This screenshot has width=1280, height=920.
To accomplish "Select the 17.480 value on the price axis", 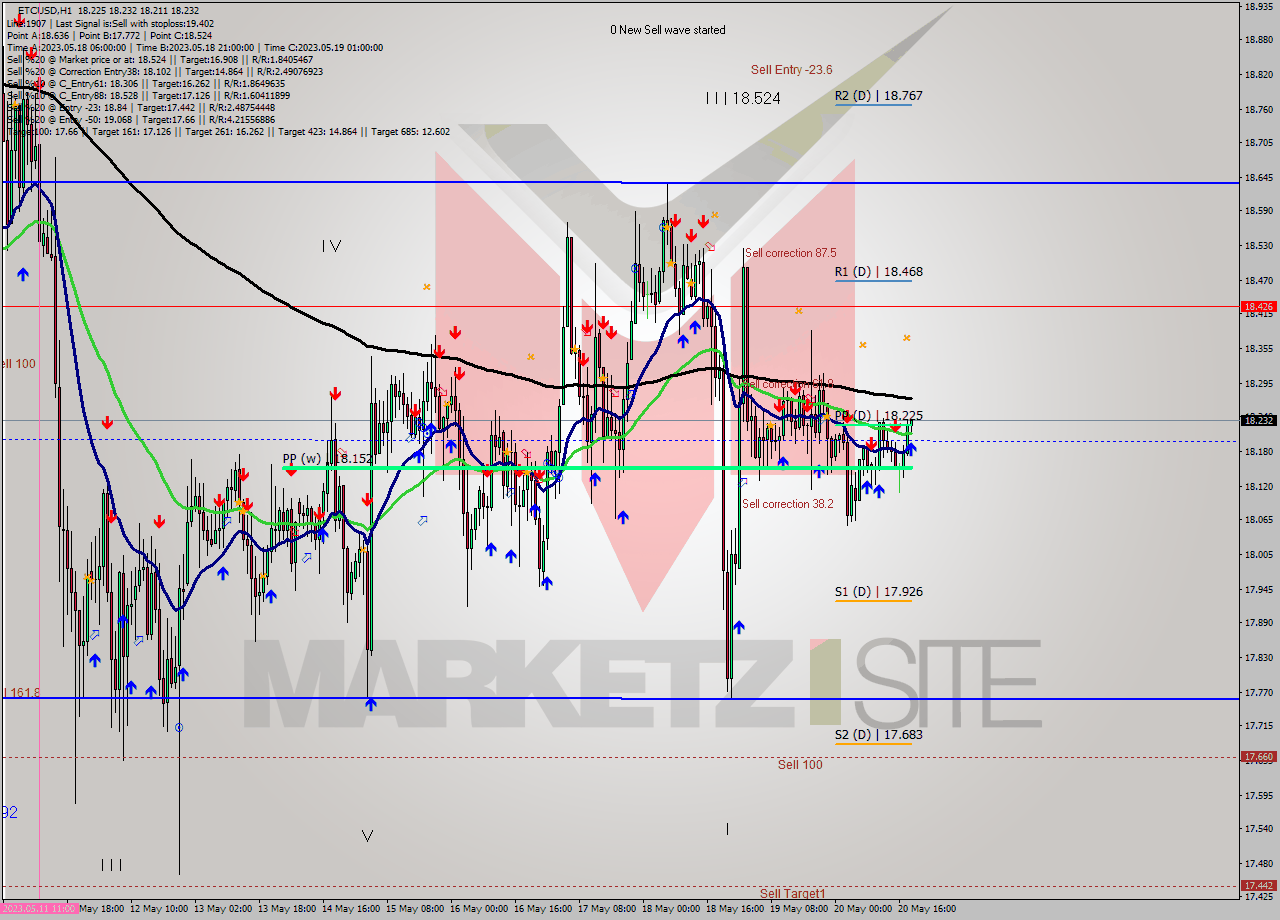I will click(x=1258, y=863).
